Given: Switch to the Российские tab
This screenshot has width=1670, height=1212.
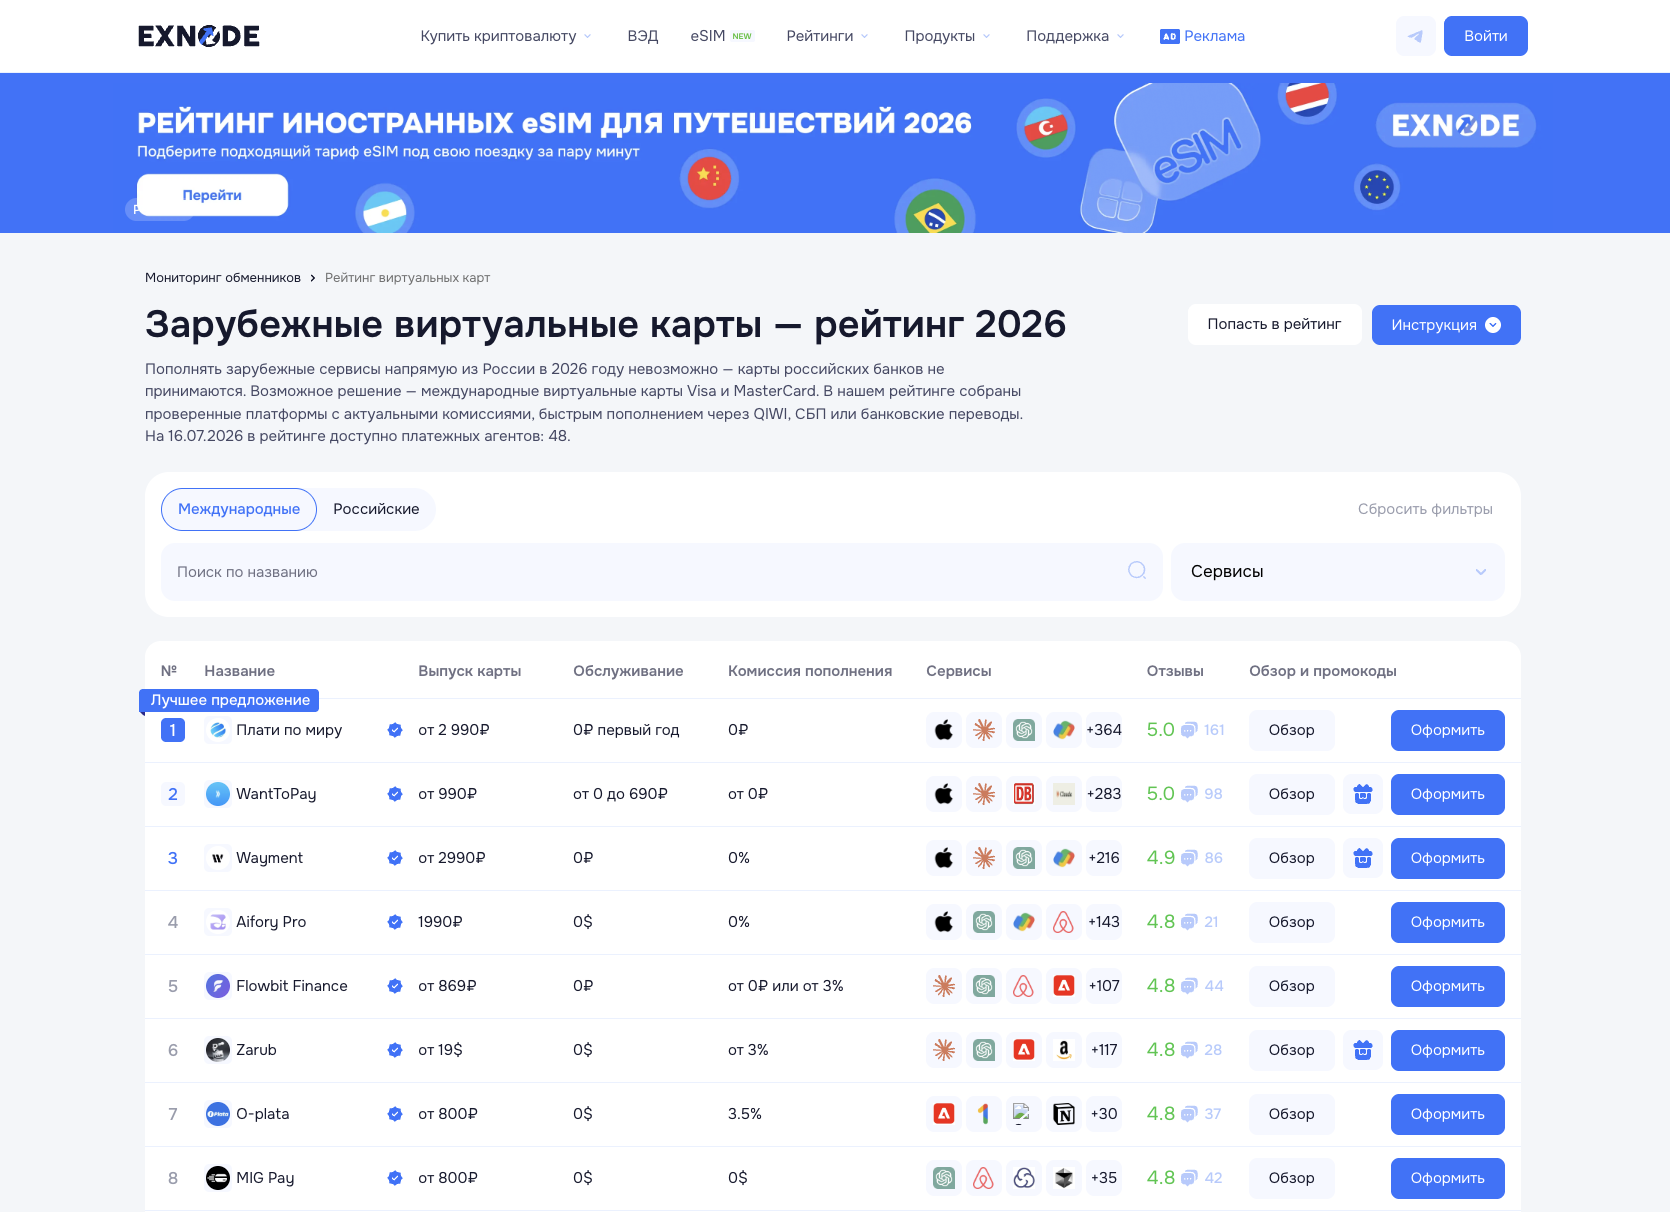Looking at the screenshot, I should coord(376,509).
